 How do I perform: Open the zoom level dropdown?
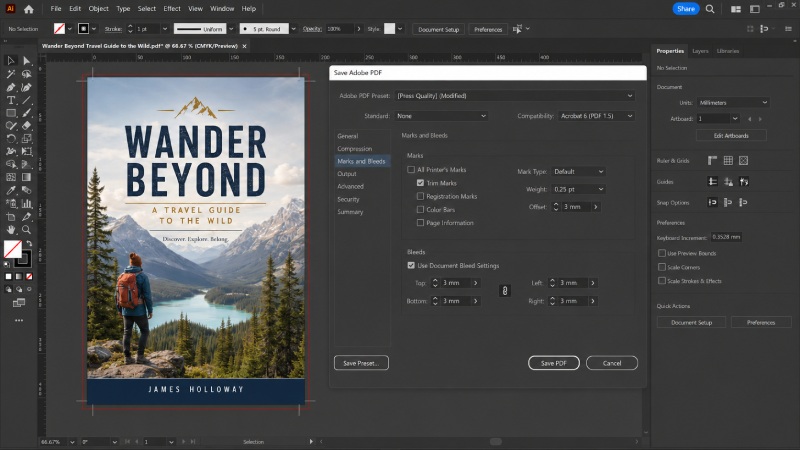[x=72, y=442]
